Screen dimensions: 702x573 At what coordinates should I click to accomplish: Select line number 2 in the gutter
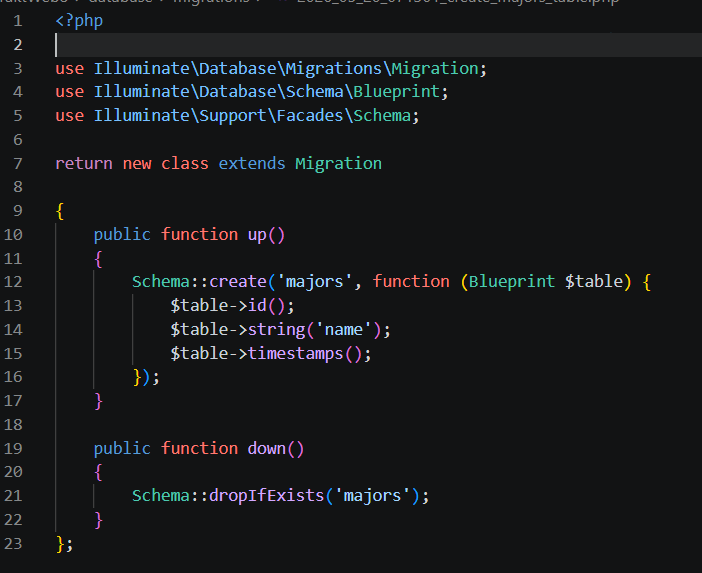click(x=17, y=45)
